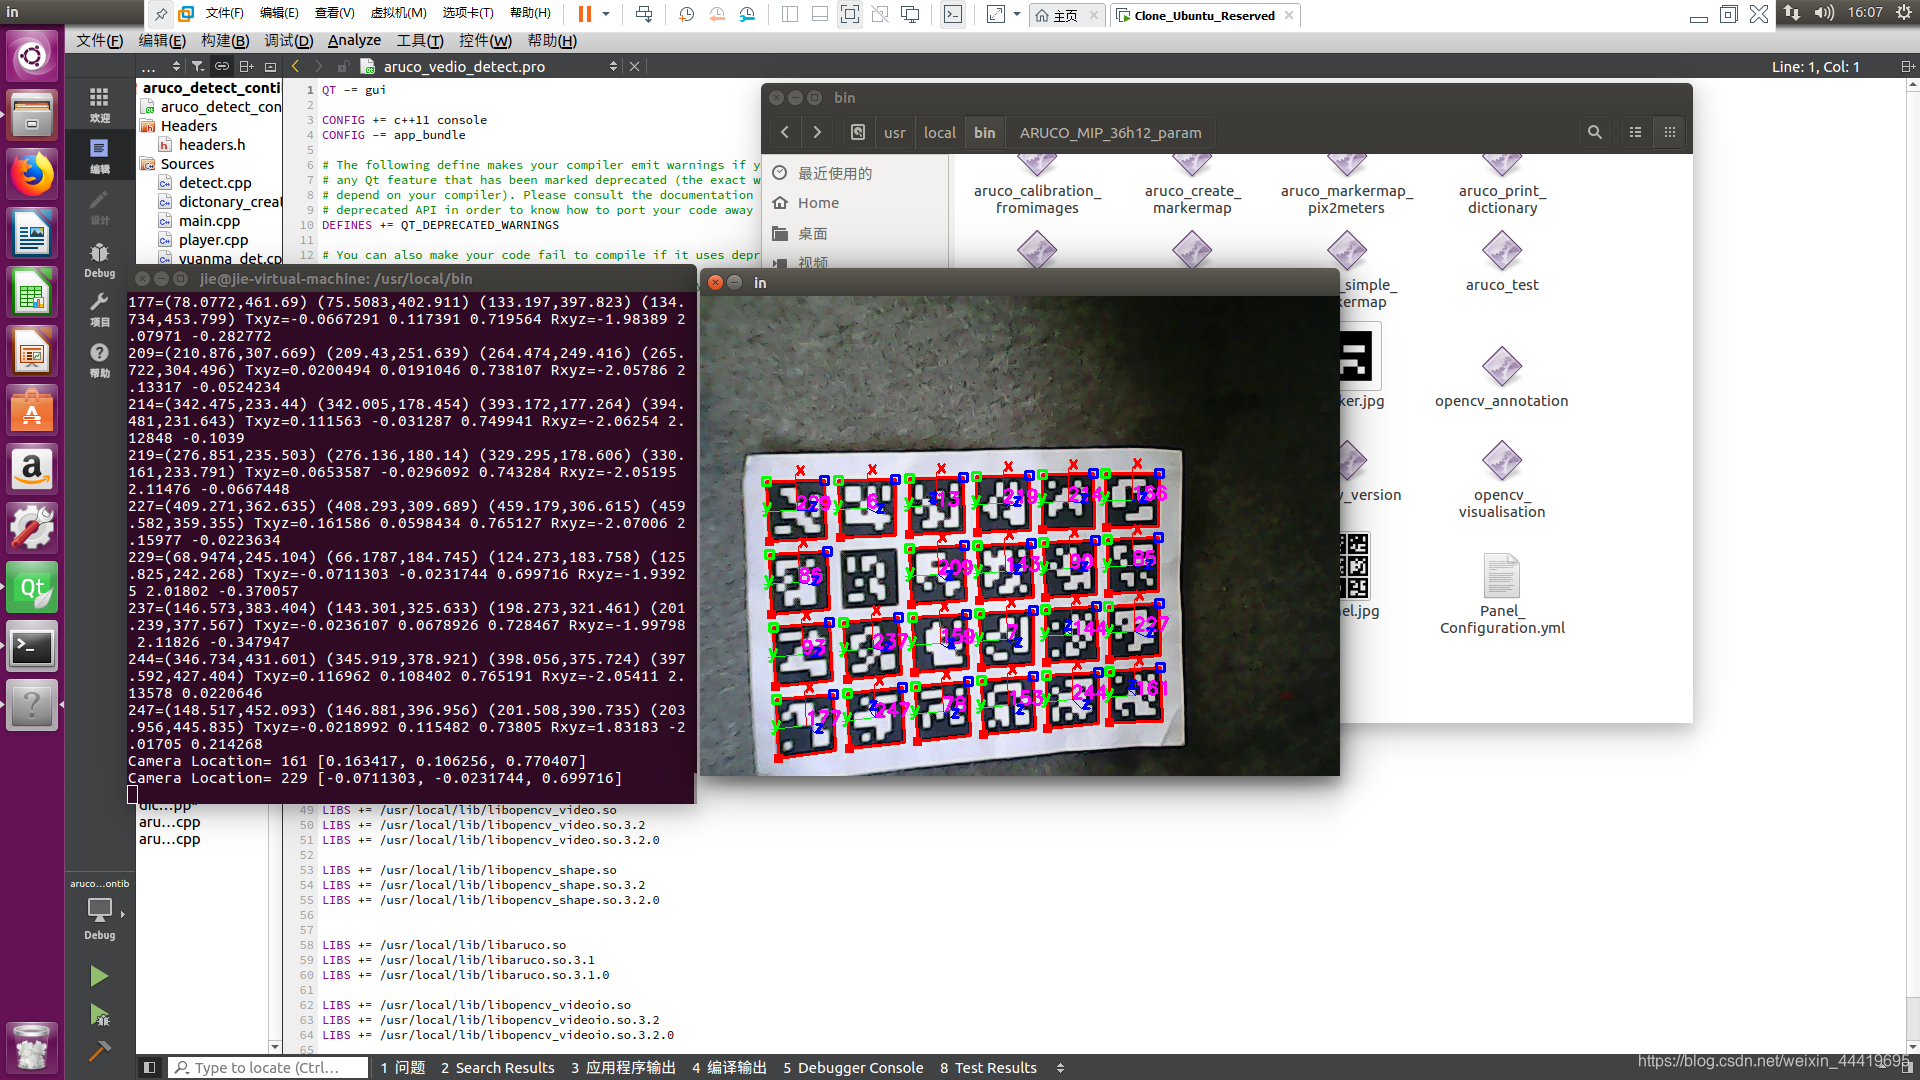Run the project with the green arrow
This screenshot has height=1080, width=1920.
pos(98,976)
